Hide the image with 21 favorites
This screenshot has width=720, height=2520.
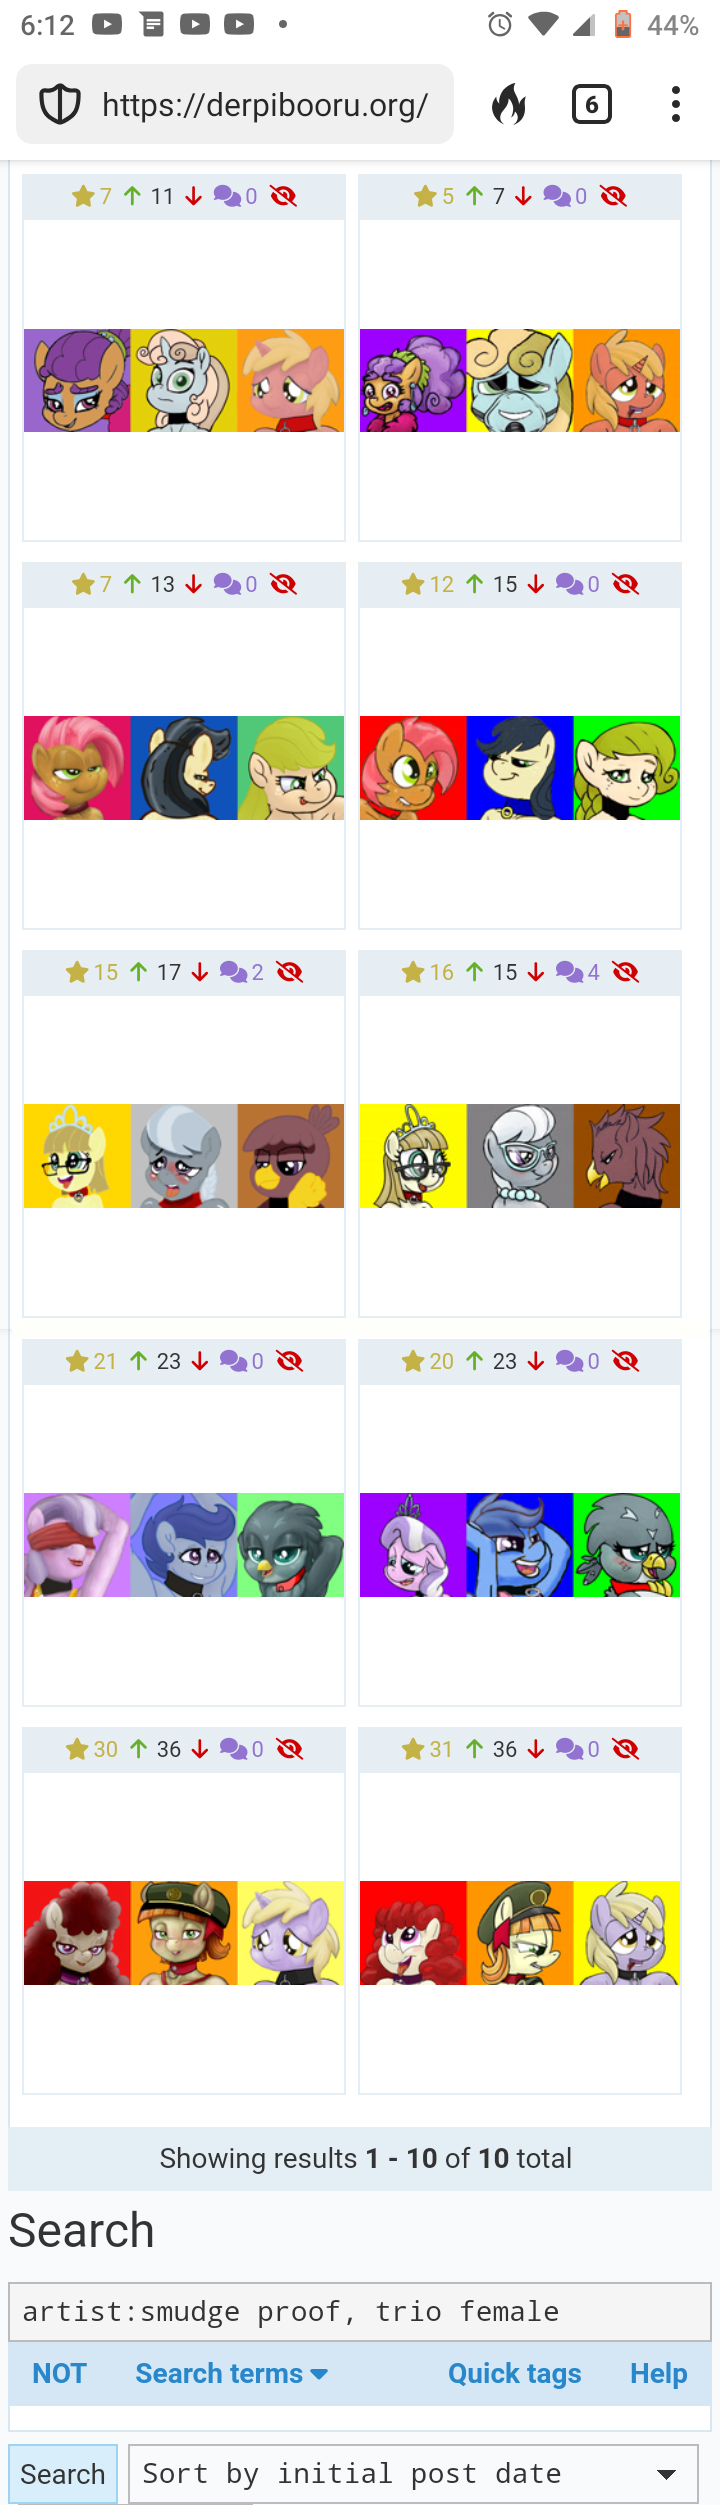click(x=290, y=1361)
